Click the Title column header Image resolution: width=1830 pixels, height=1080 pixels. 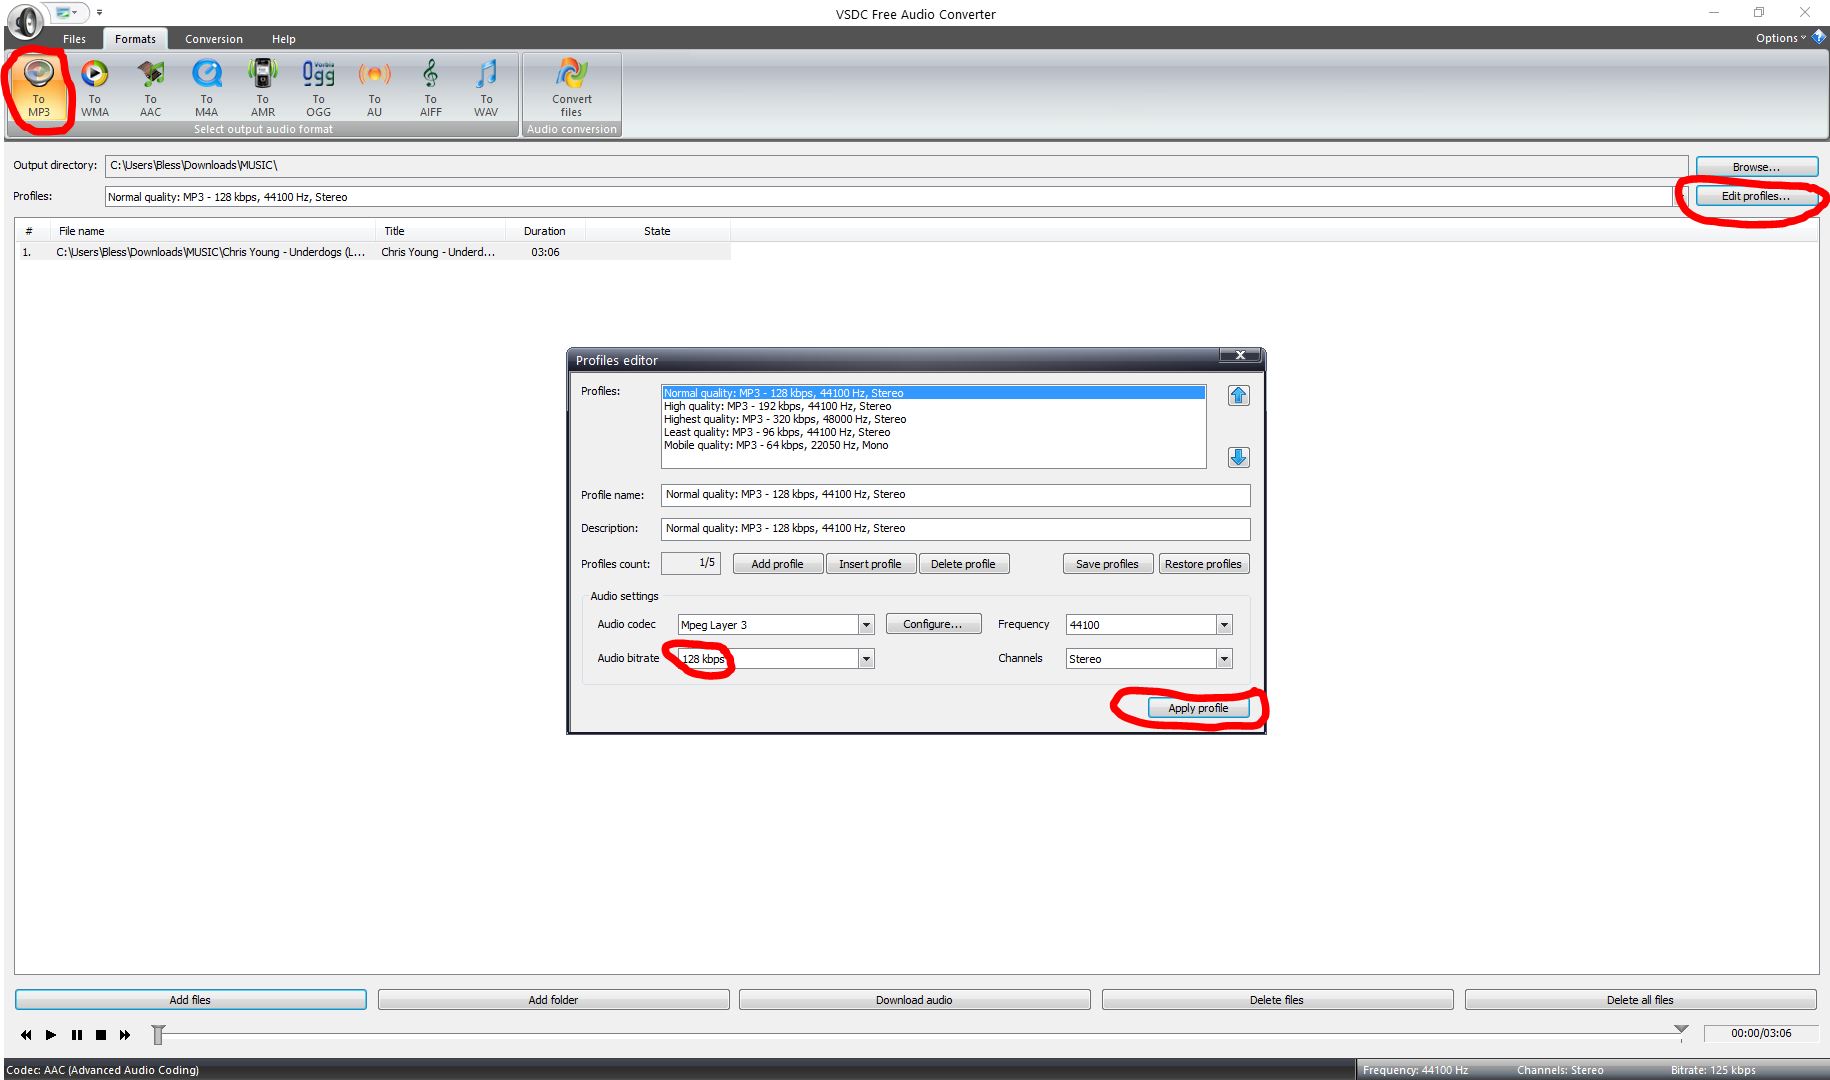pos(440,231)
